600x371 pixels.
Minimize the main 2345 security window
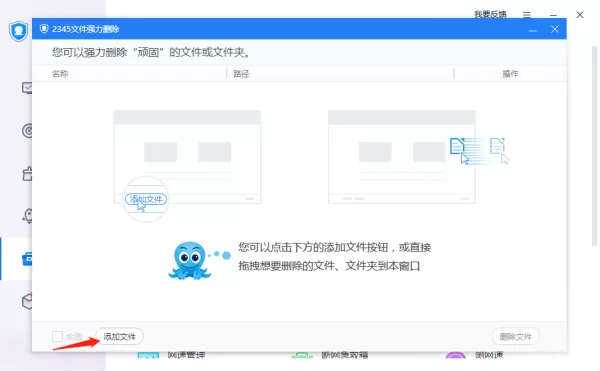click(x=553, y=15)
